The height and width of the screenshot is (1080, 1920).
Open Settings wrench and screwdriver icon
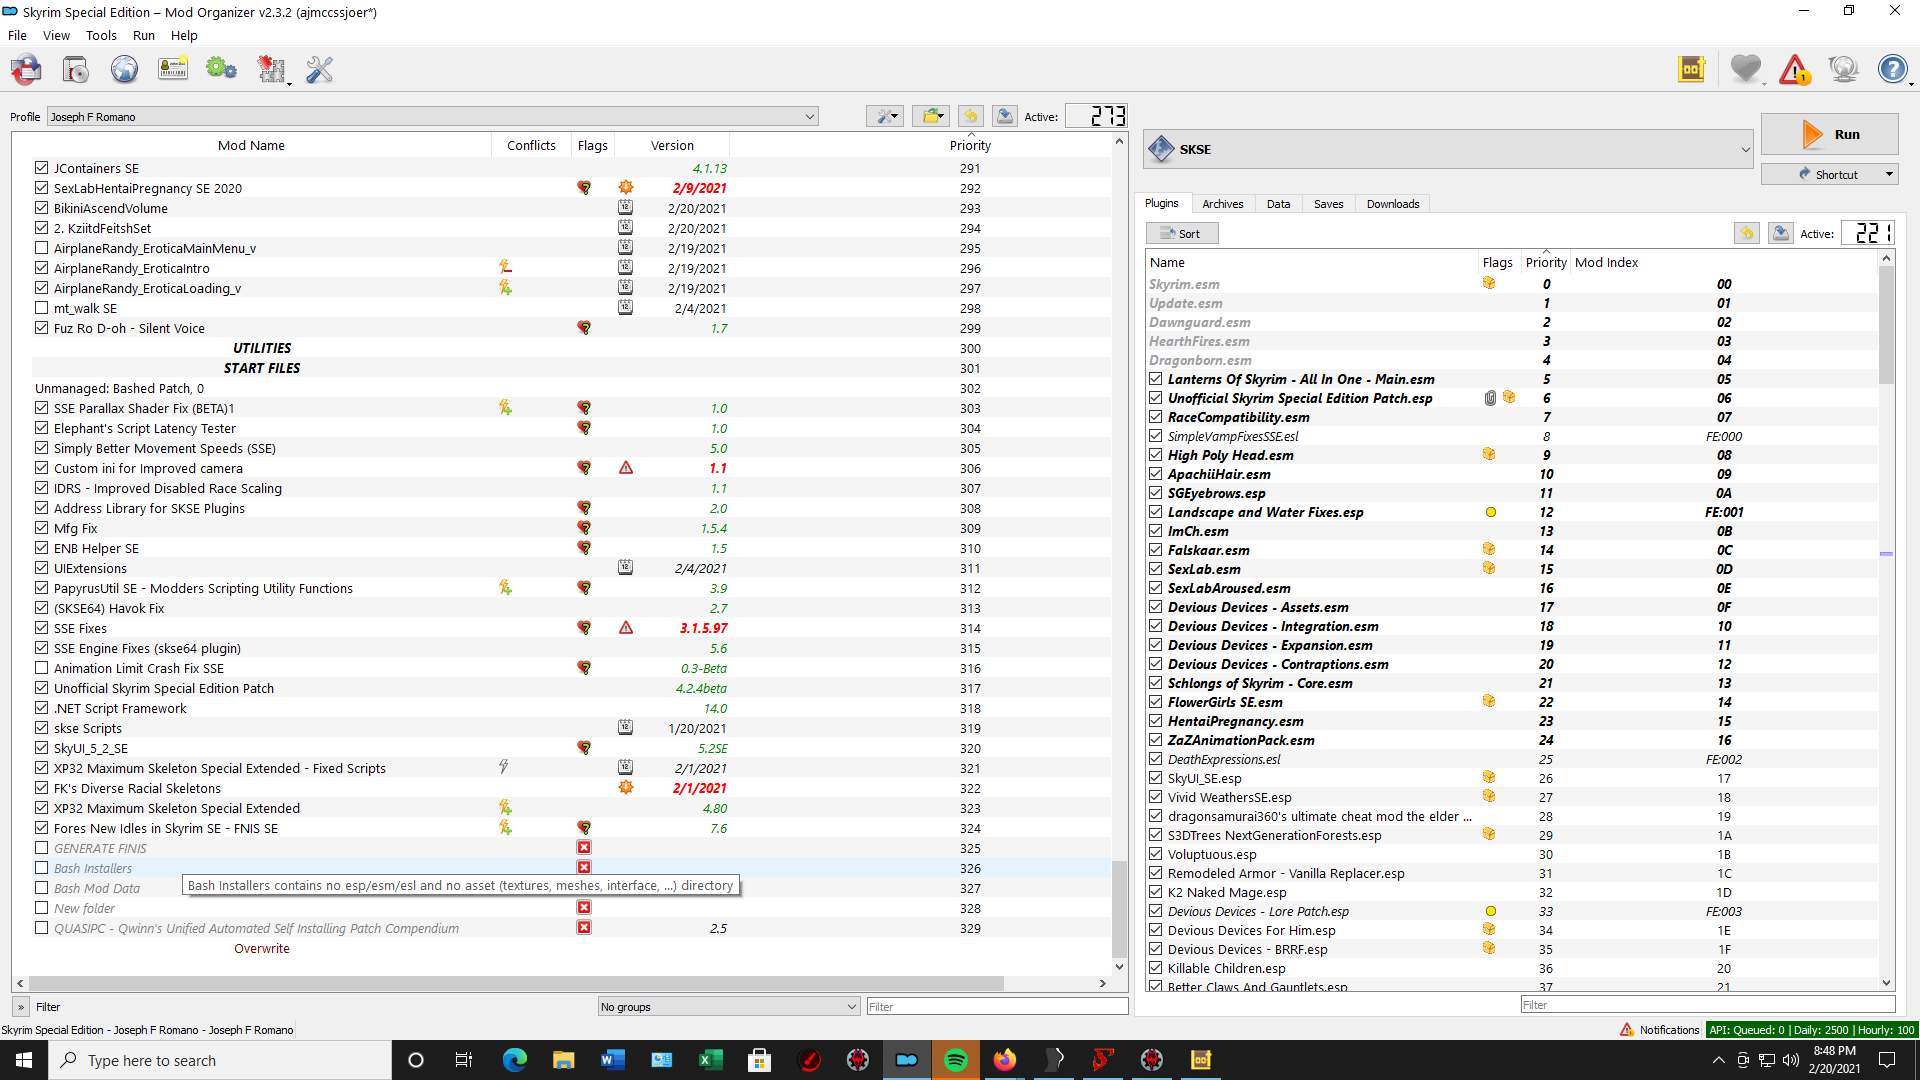click(x=320, y=70)
